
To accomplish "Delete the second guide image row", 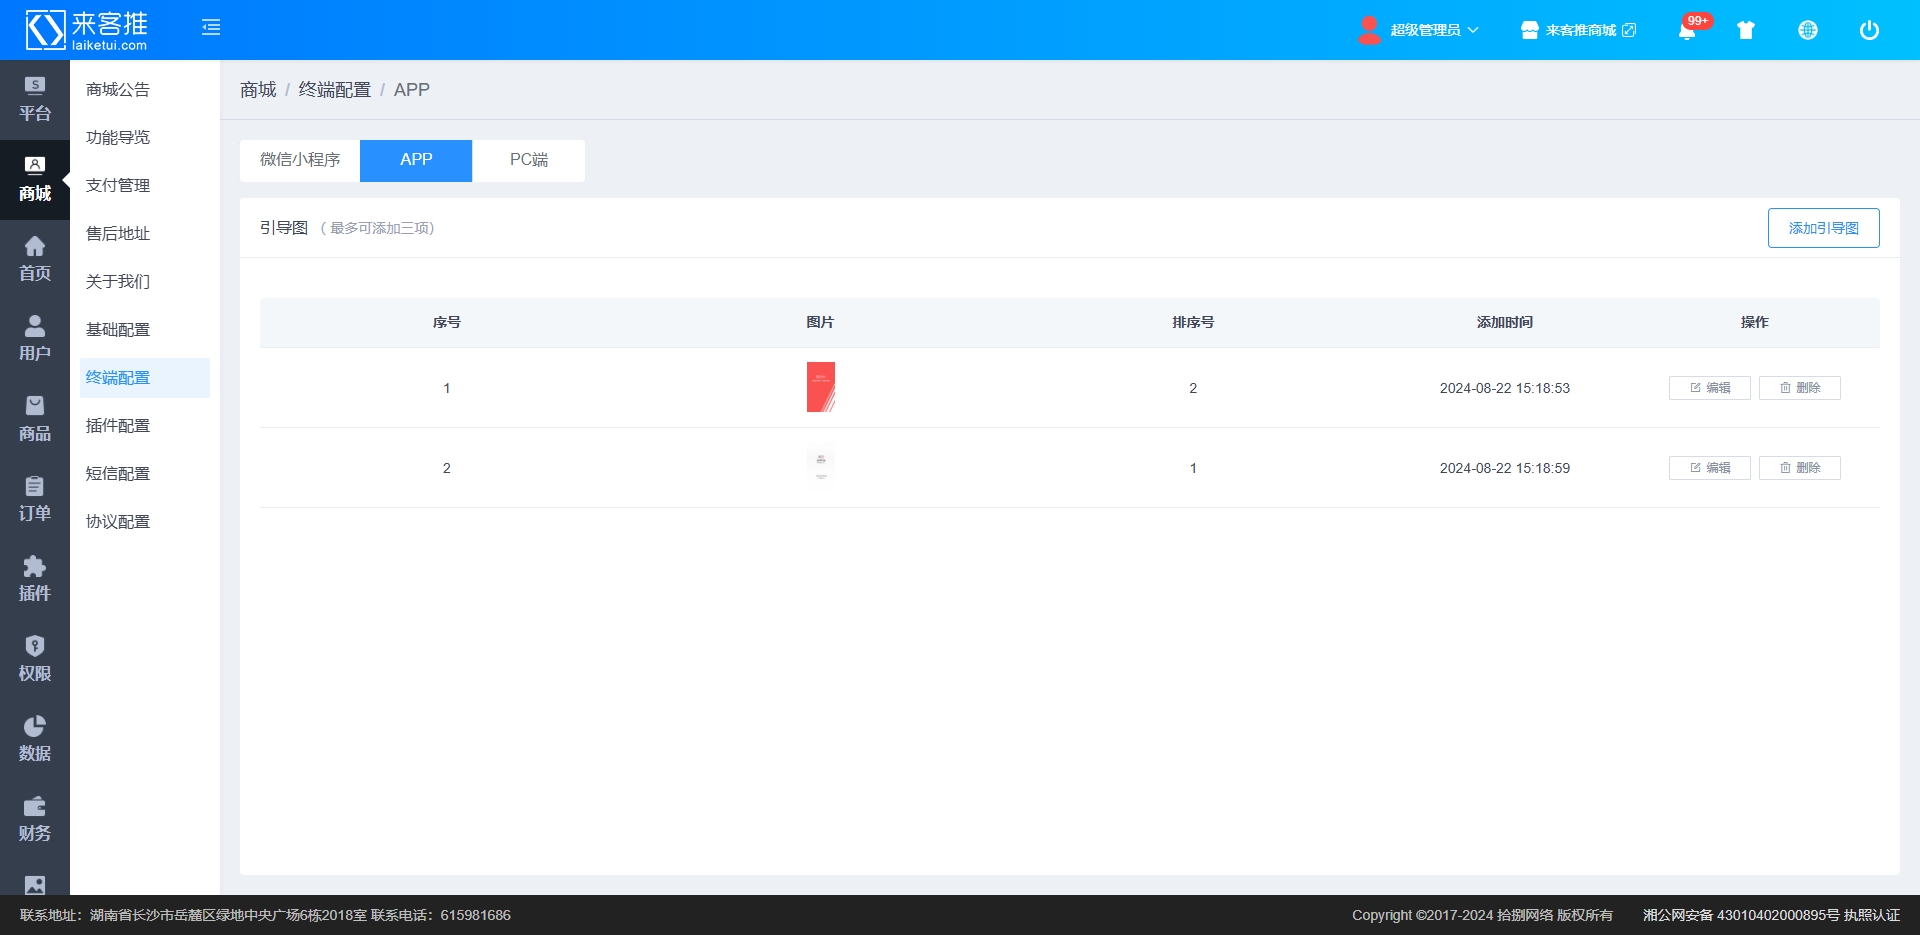I will pos(1799,468).
